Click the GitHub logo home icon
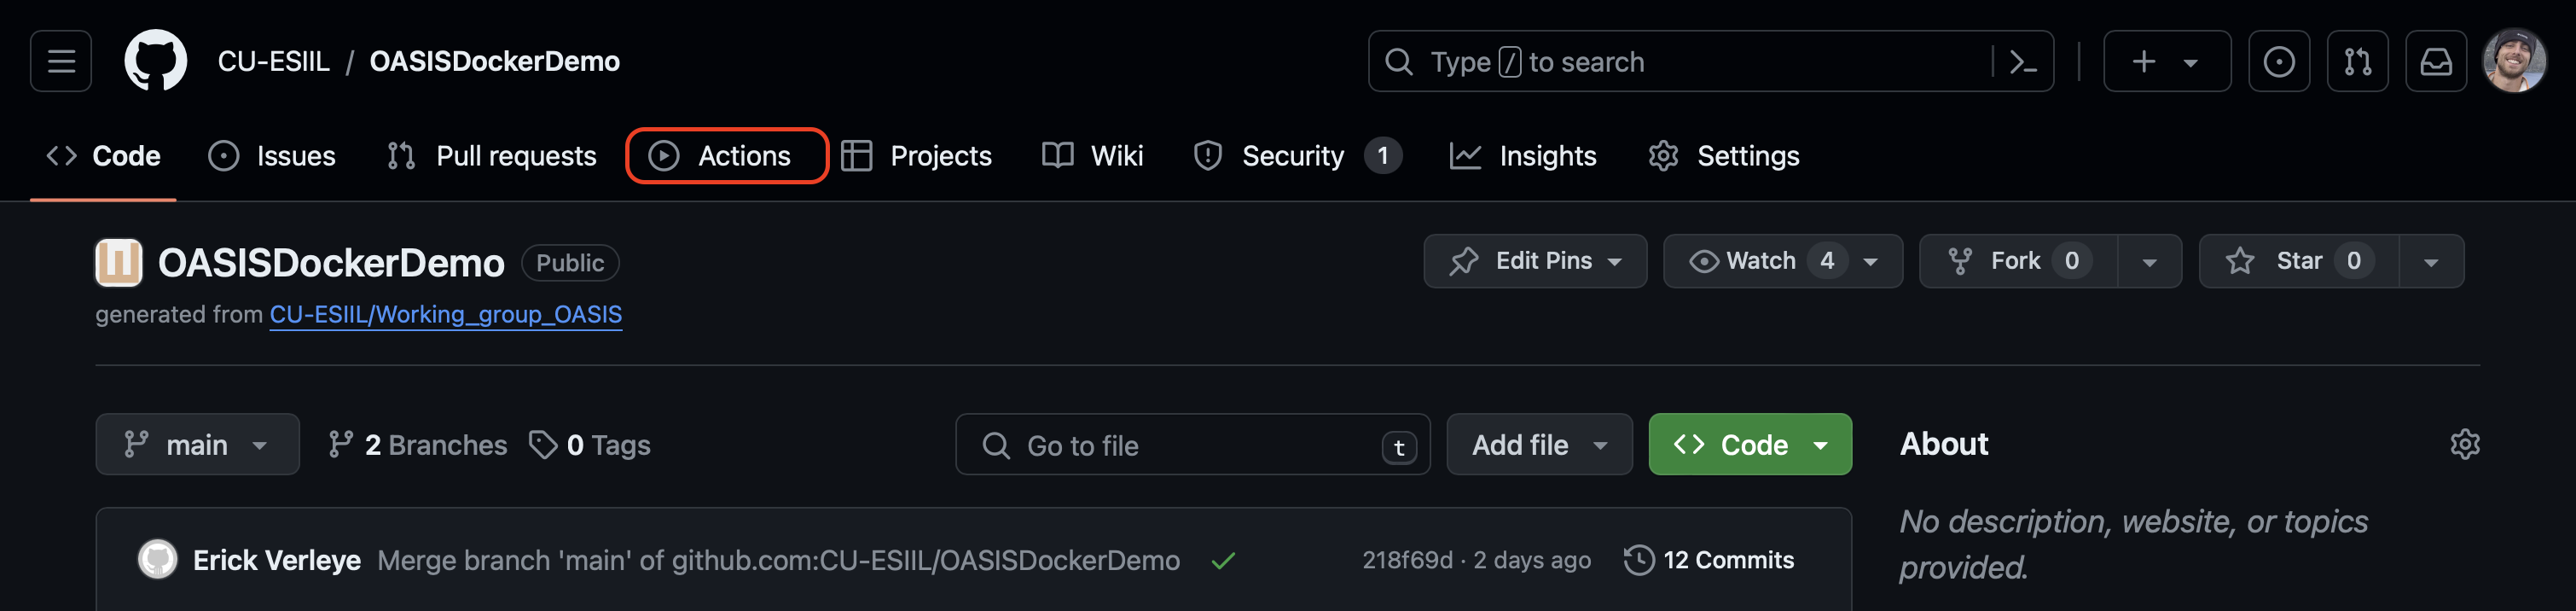 155,62
